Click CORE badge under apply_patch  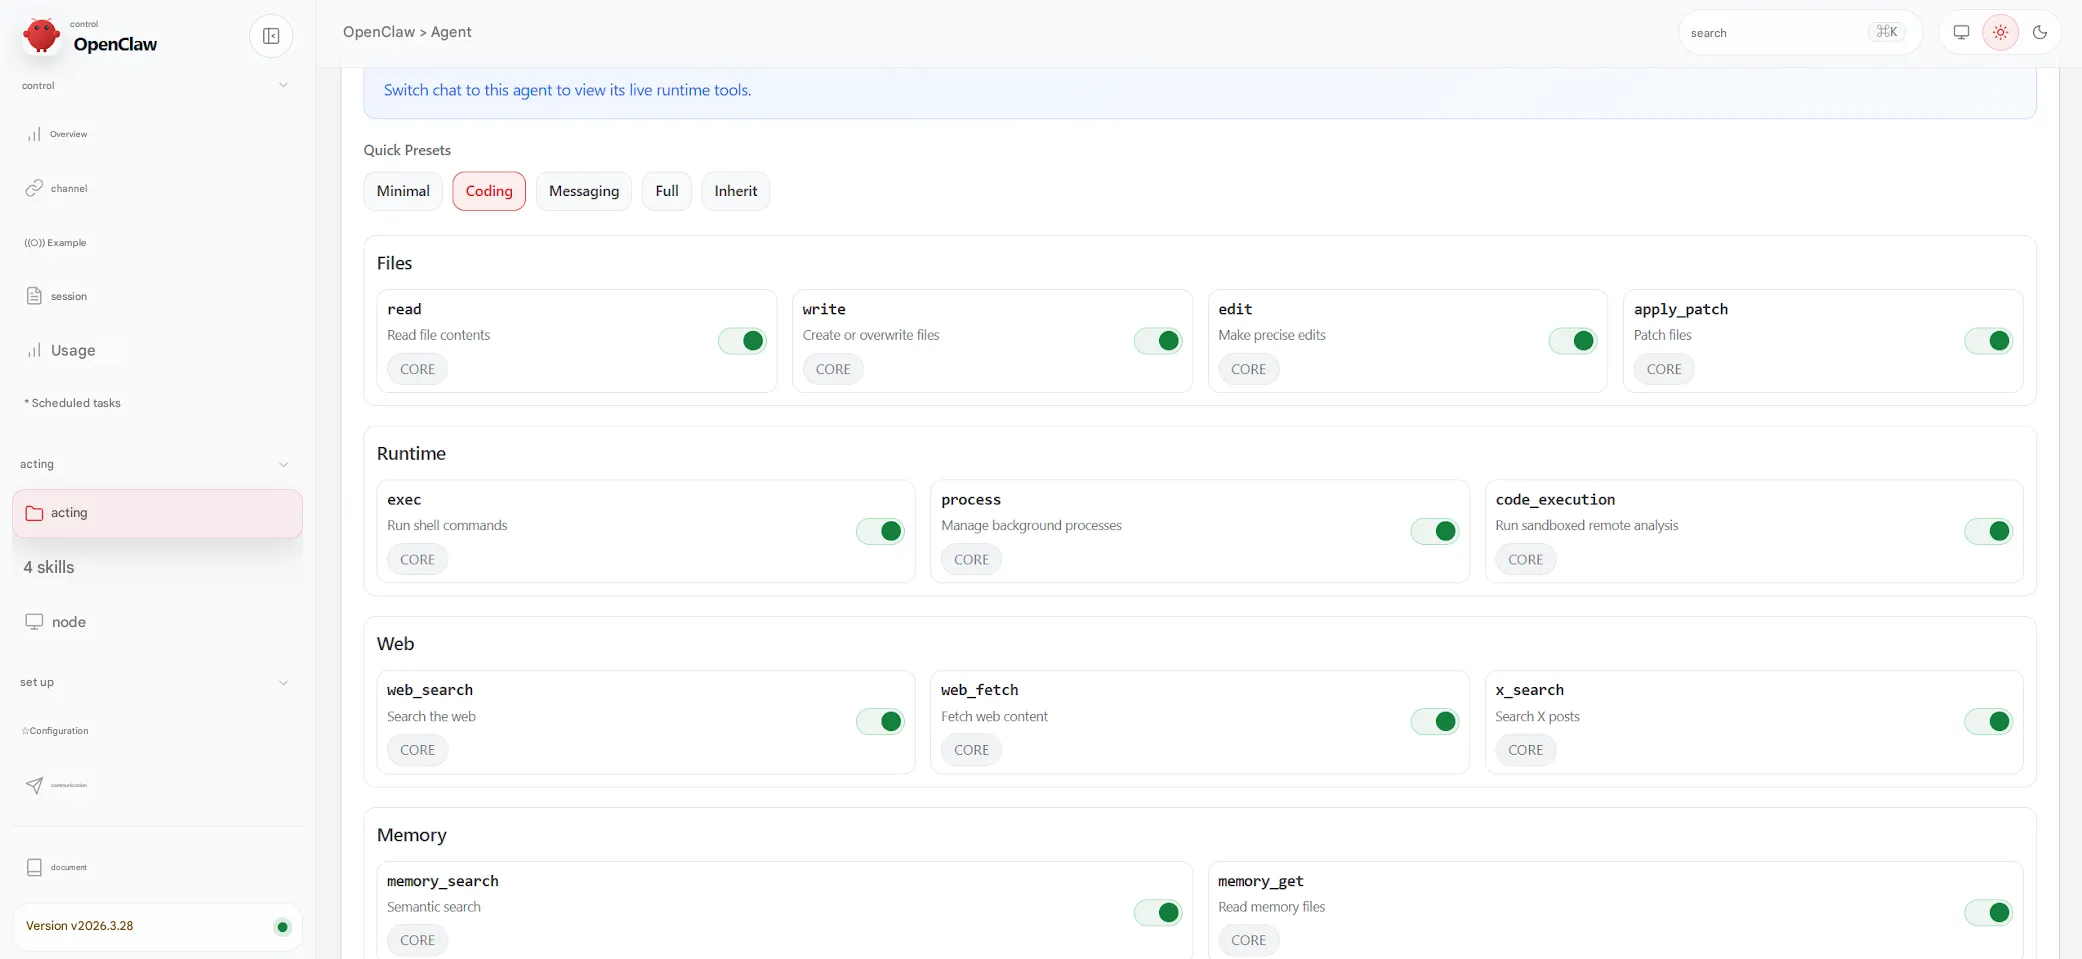pos(1664,369)
